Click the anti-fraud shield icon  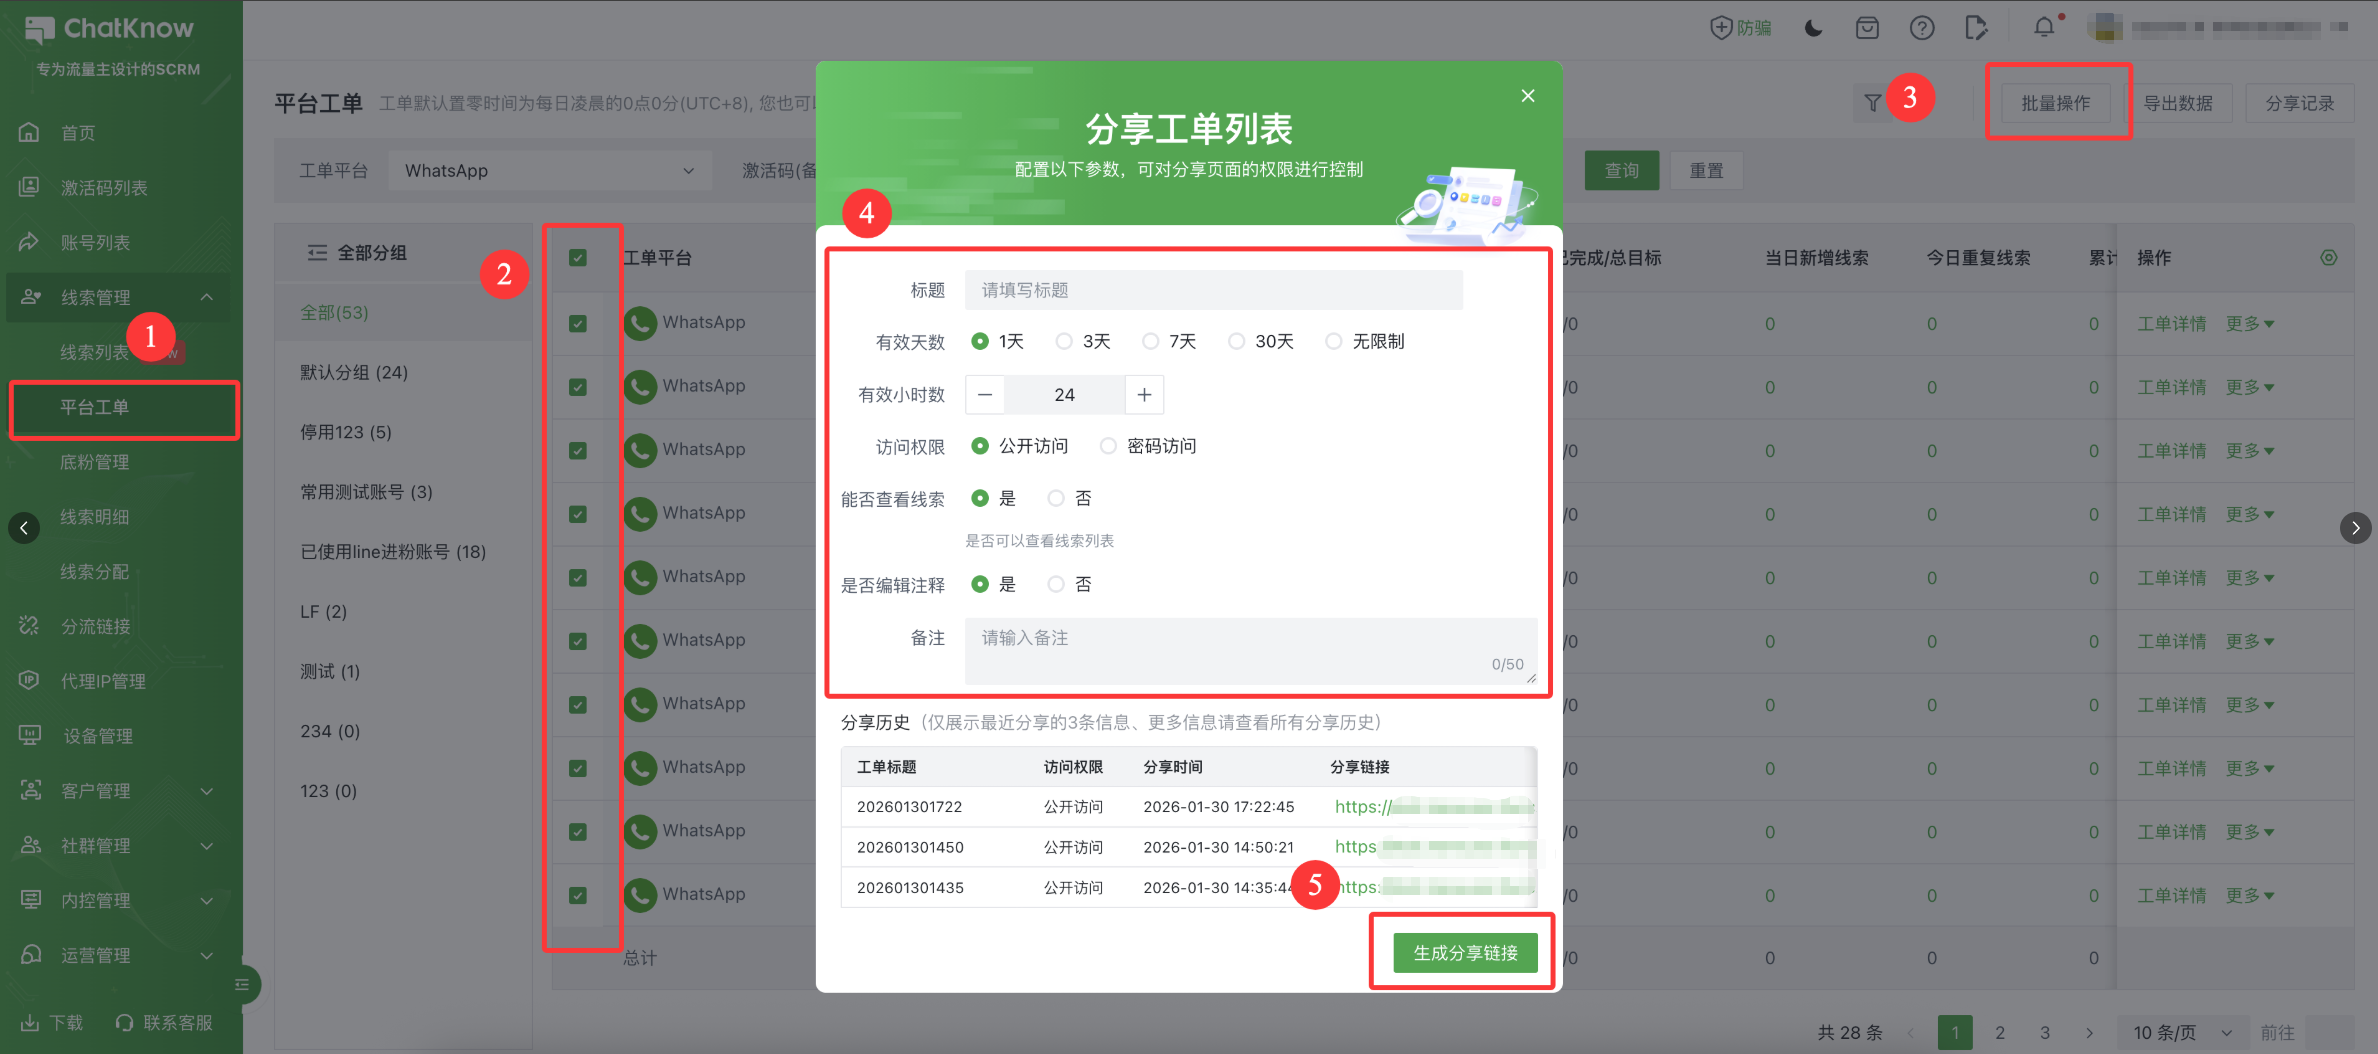1721,28
